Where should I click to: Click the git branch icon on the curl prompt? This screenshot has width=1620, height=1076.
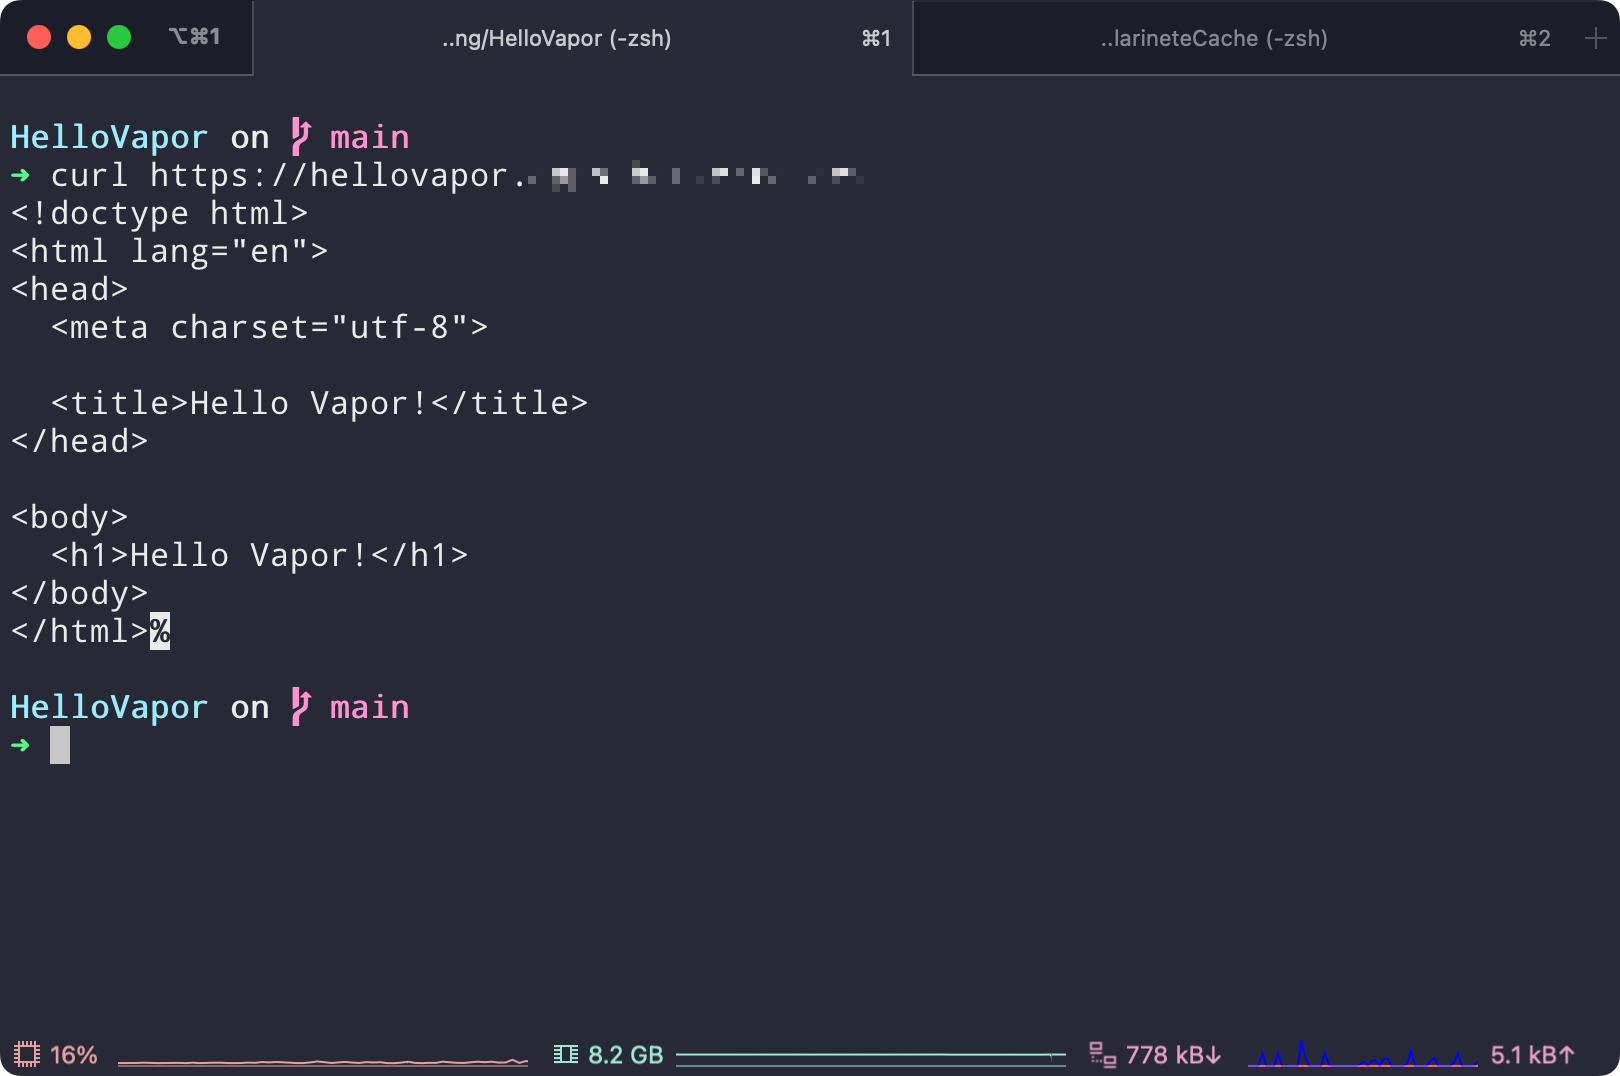point(300,137)
